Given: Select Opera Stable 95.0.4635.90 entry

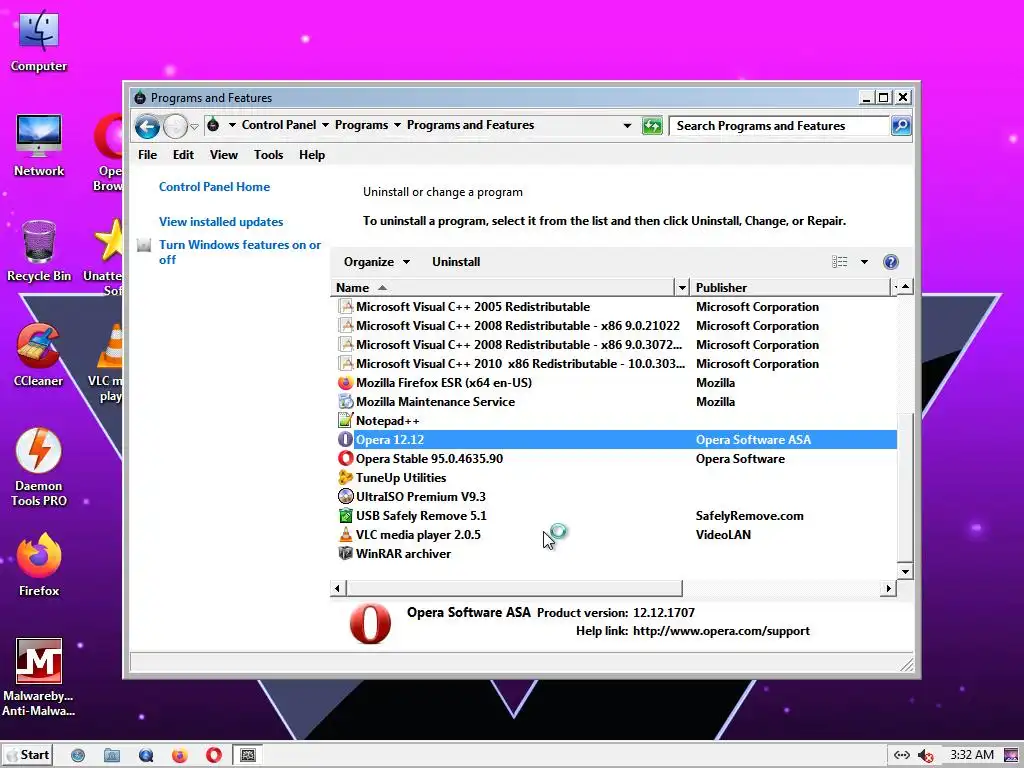Looking at the screenshot, I should click(614, 458).
